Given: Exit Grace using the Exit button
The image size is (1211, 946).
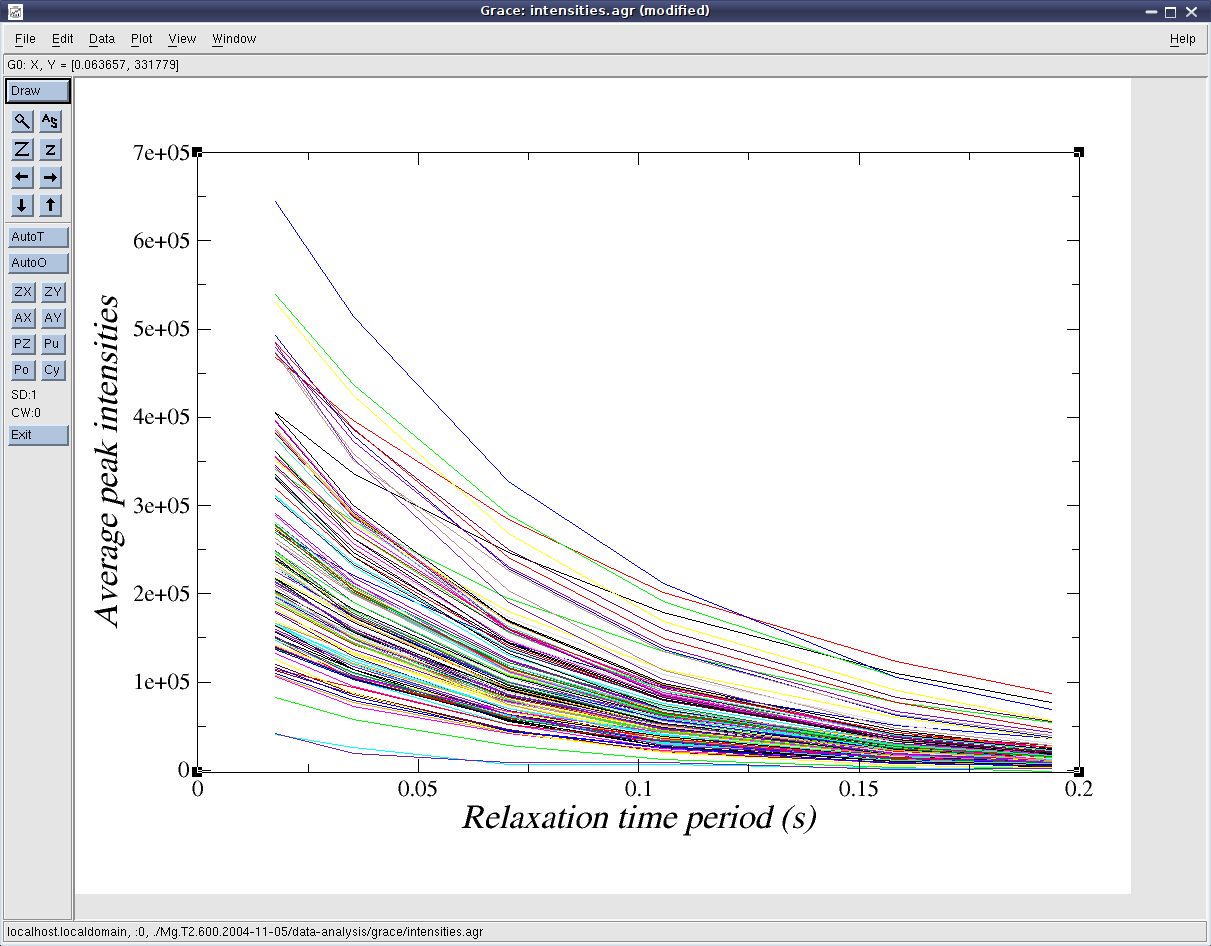Looking at the screenshot, I should click(x=38, y=435).
